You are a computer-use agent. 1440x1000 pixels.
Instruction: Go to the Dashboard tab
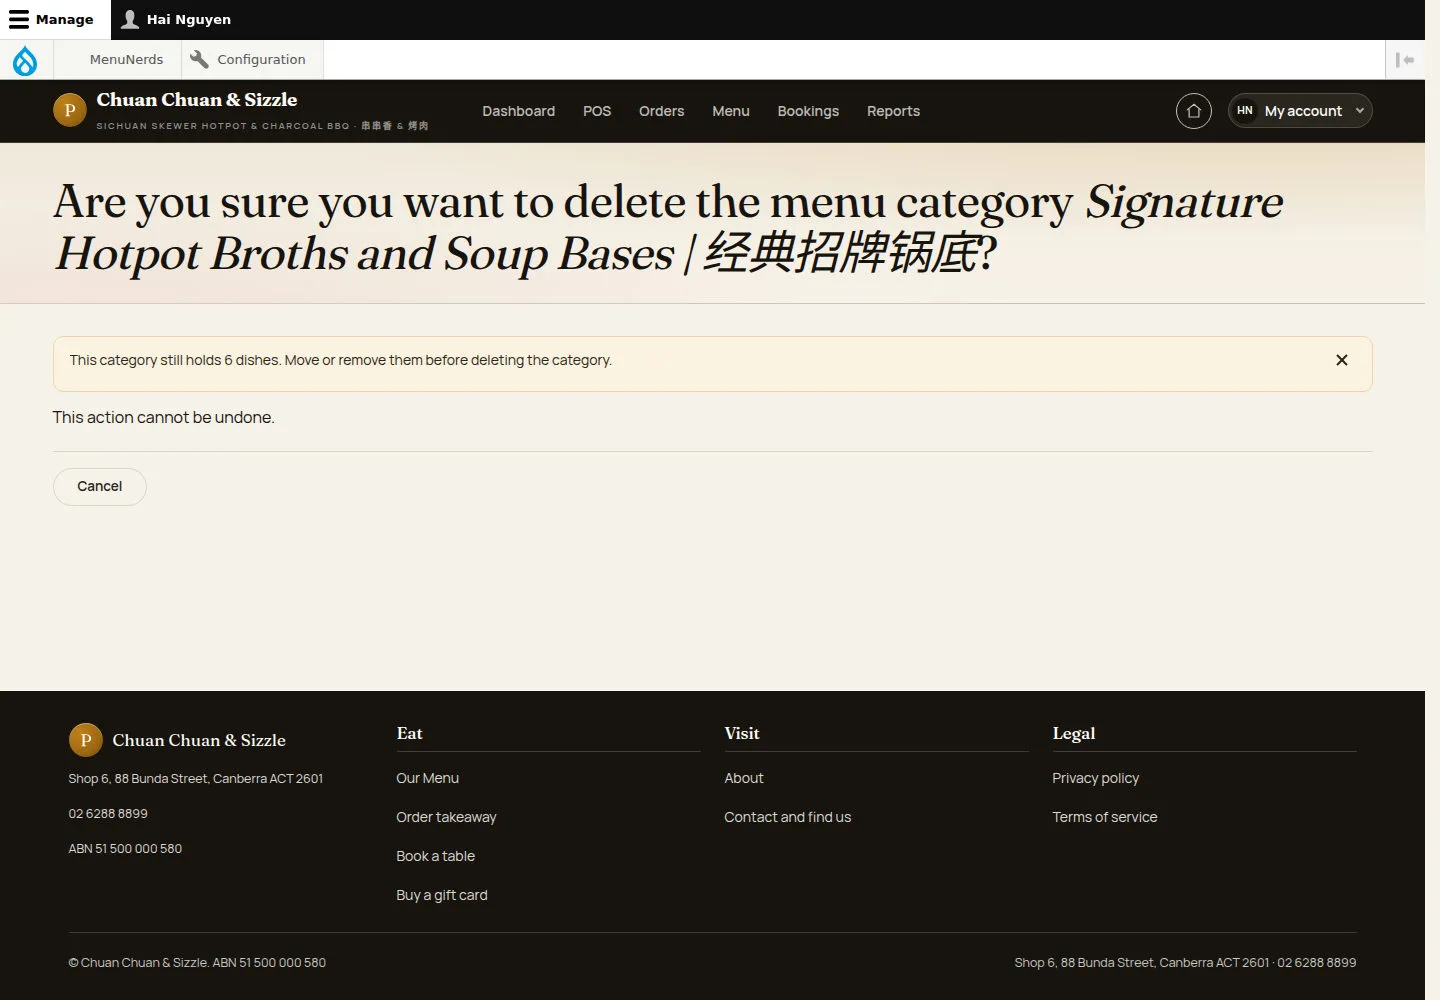(x=518, y=111)
